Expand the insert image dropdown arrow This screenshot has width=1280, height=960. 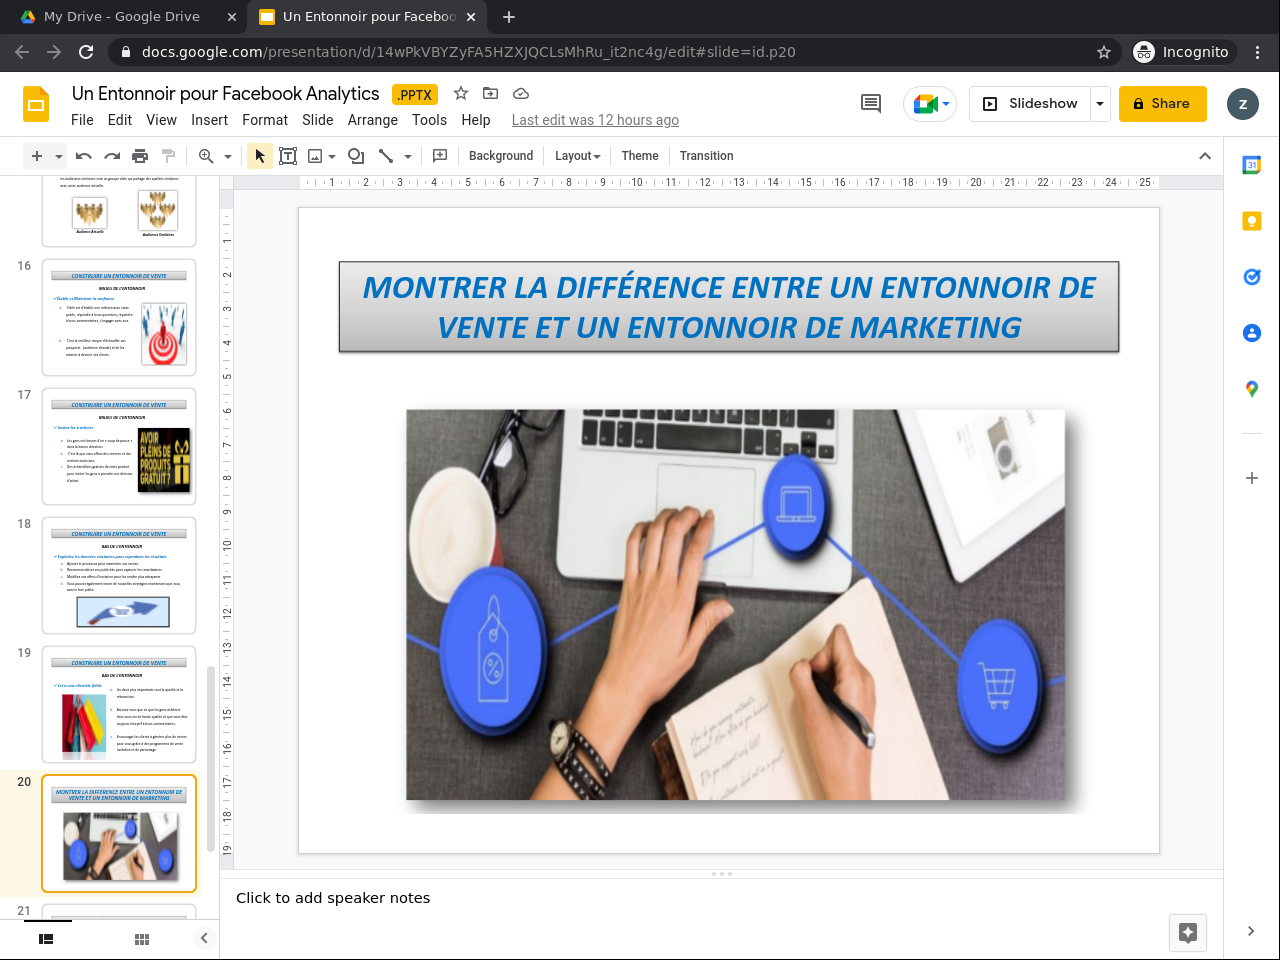pos(332,156)
